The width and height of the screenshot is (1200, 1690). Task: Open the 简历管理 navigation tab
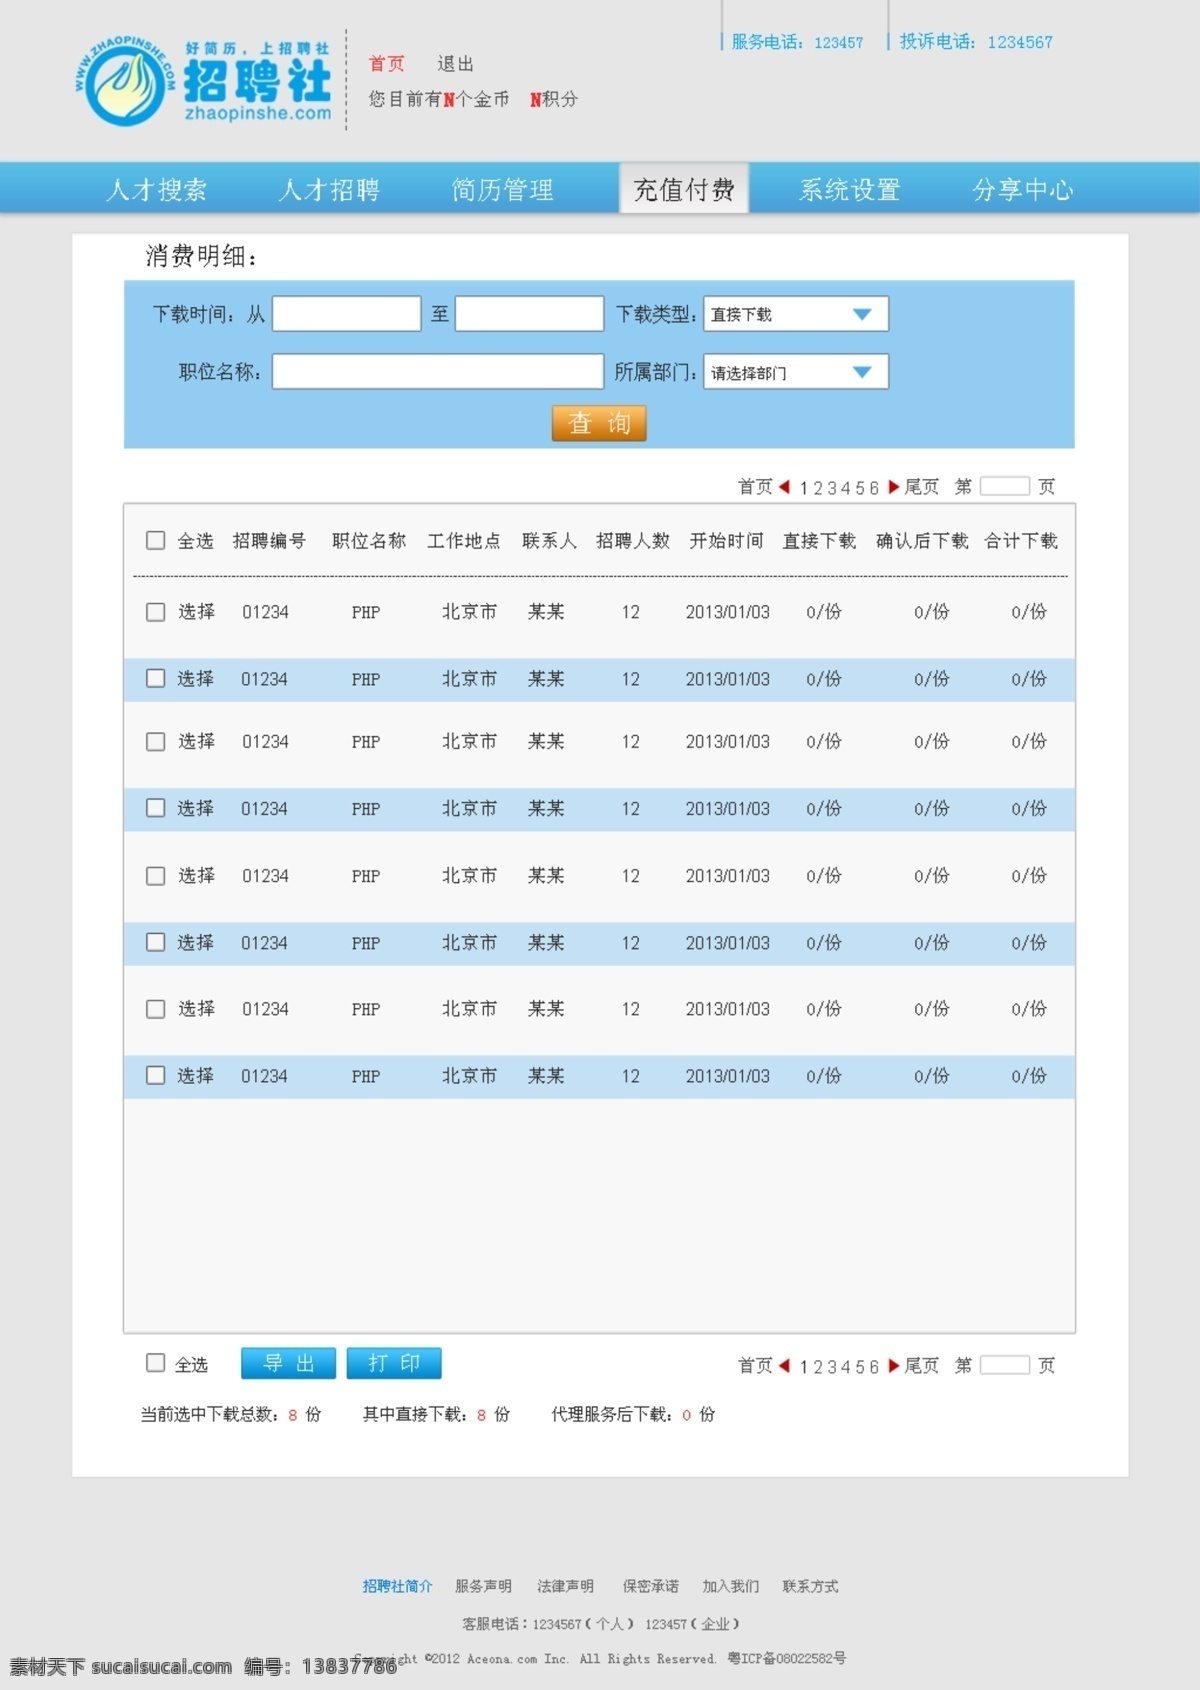[502, 189]
